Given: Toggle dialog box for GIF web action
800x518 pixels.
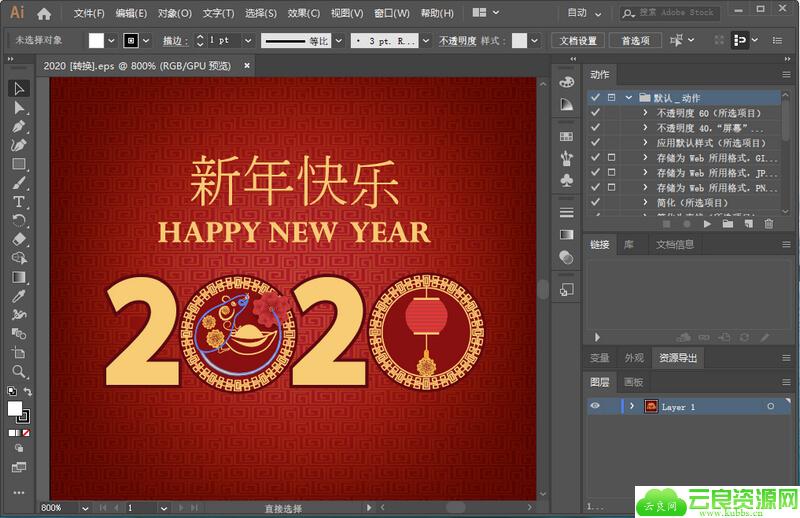Looking at the screenshot, I should click(x=611, y=157).
